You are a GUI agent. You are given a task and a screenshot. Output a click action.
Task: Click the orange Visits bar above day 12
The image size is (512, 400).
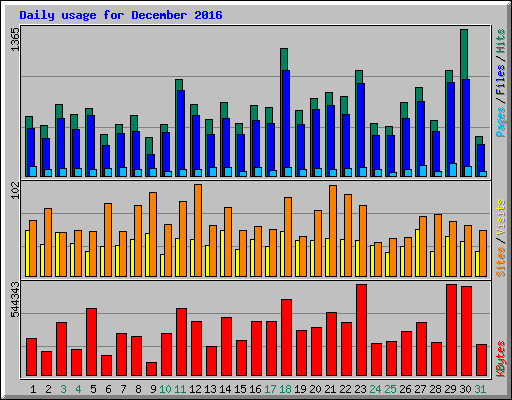[x=198, y=230]
